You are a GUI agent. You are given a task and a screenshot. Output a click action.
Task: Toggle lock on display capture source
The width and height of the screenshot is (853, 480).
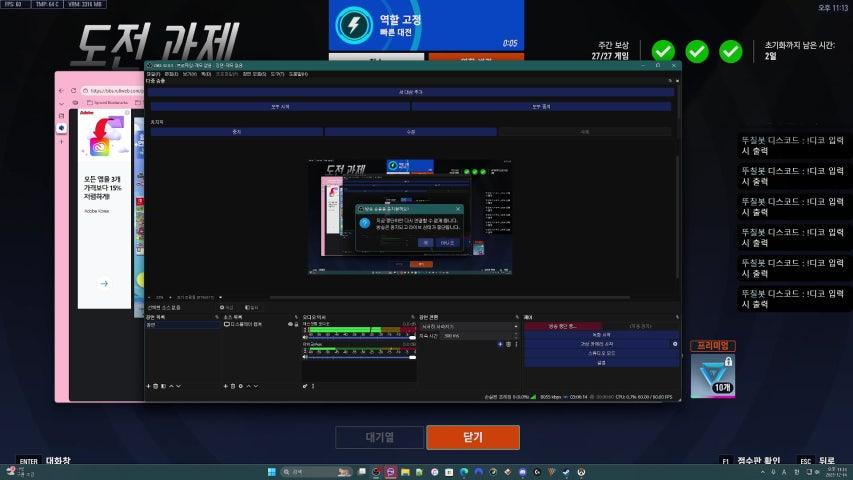(x=296, y=324)
